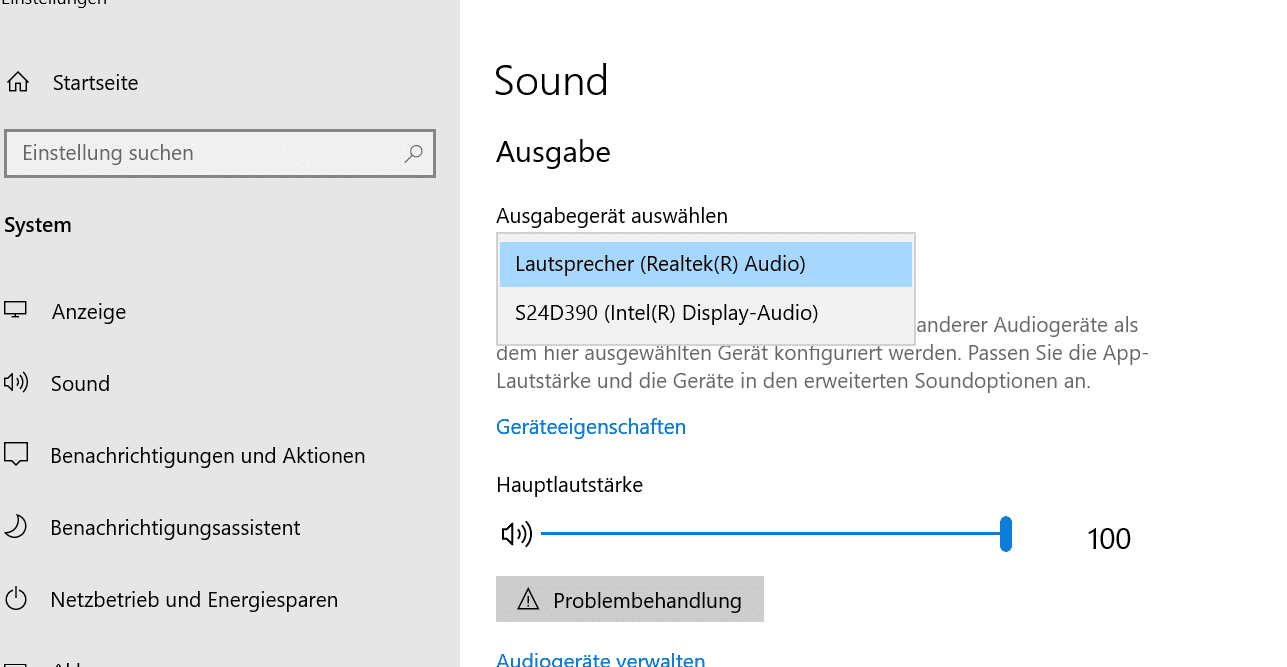Image resolution: width=1287 pixels, height=667 pixels.
Task: Click the moon icon for Benachrichtigungsassistent
Action: click(x=15, y=527)
